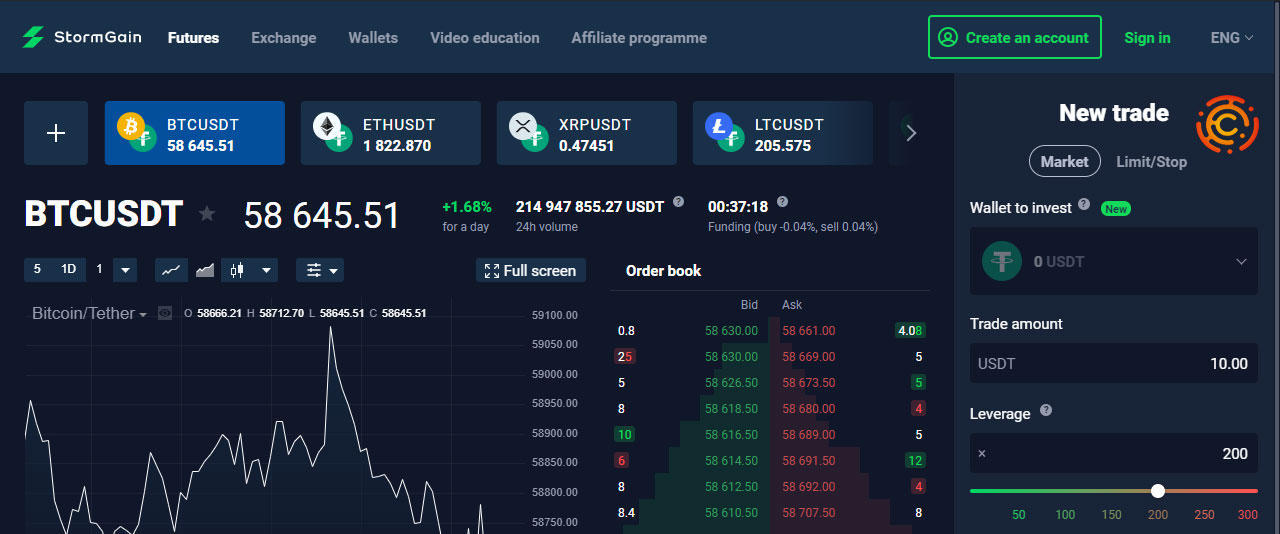Image resolution: width=1280 pixels, height=534 pixels.
Task: Click bid price 58 610.50
Action: pyautogui.click(x=731, y=513)
